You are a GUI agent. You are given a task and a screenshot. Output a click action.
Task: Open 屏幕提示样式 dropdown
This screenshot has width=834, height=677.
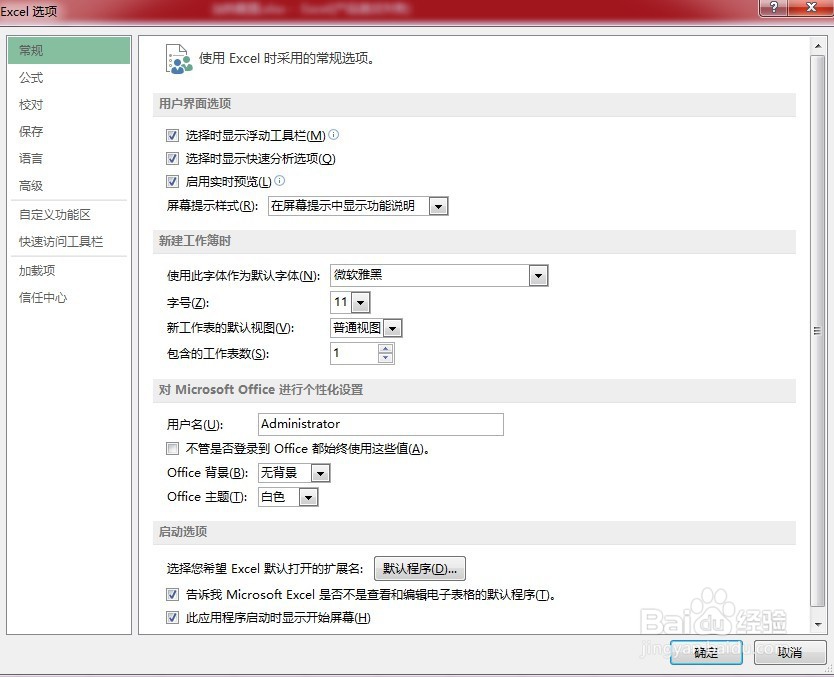click(438, 206)
